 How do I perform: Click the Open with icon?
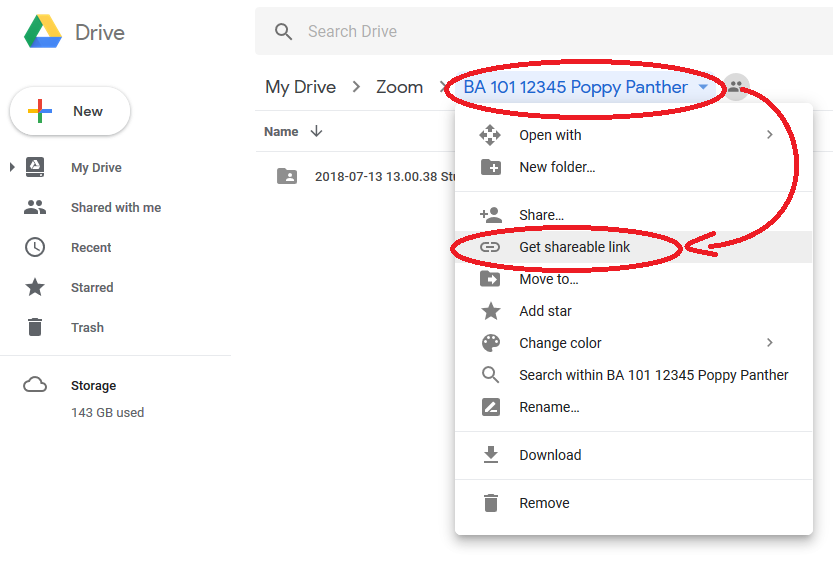coord(490,135)
